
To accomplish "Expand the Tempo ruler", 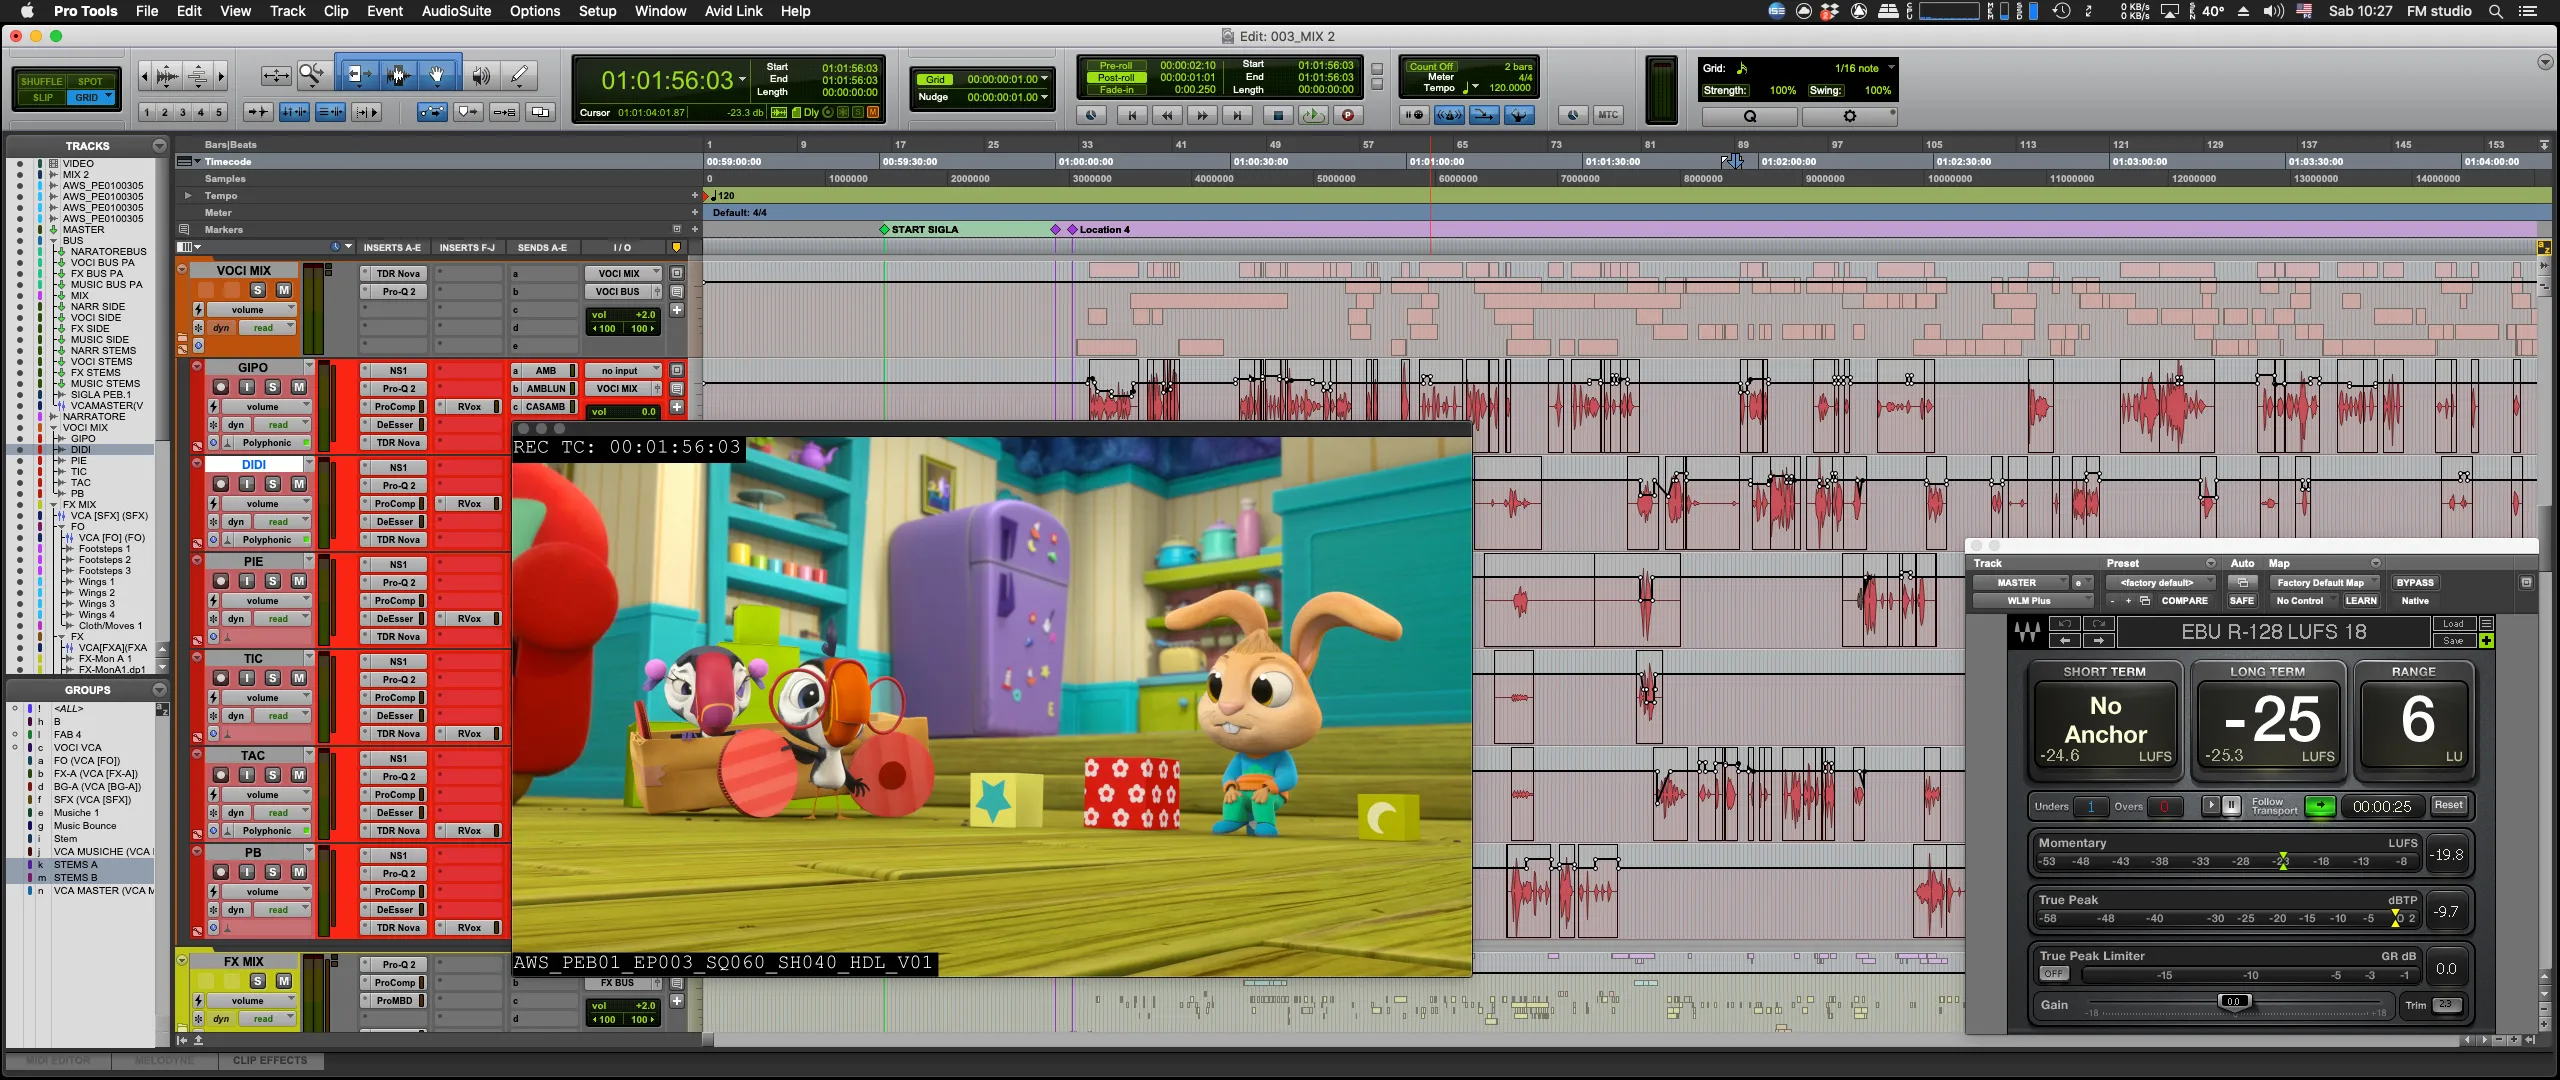I will (187, 195).
